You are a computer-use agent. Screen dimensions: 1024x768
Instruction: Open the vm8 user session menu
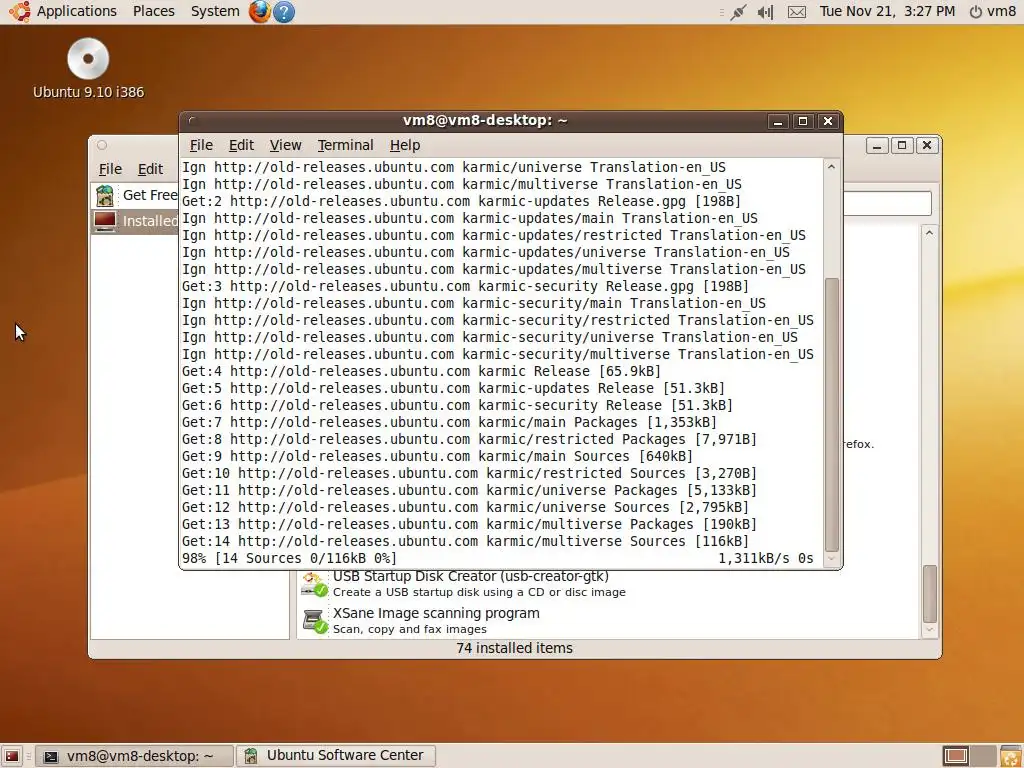1001,11
